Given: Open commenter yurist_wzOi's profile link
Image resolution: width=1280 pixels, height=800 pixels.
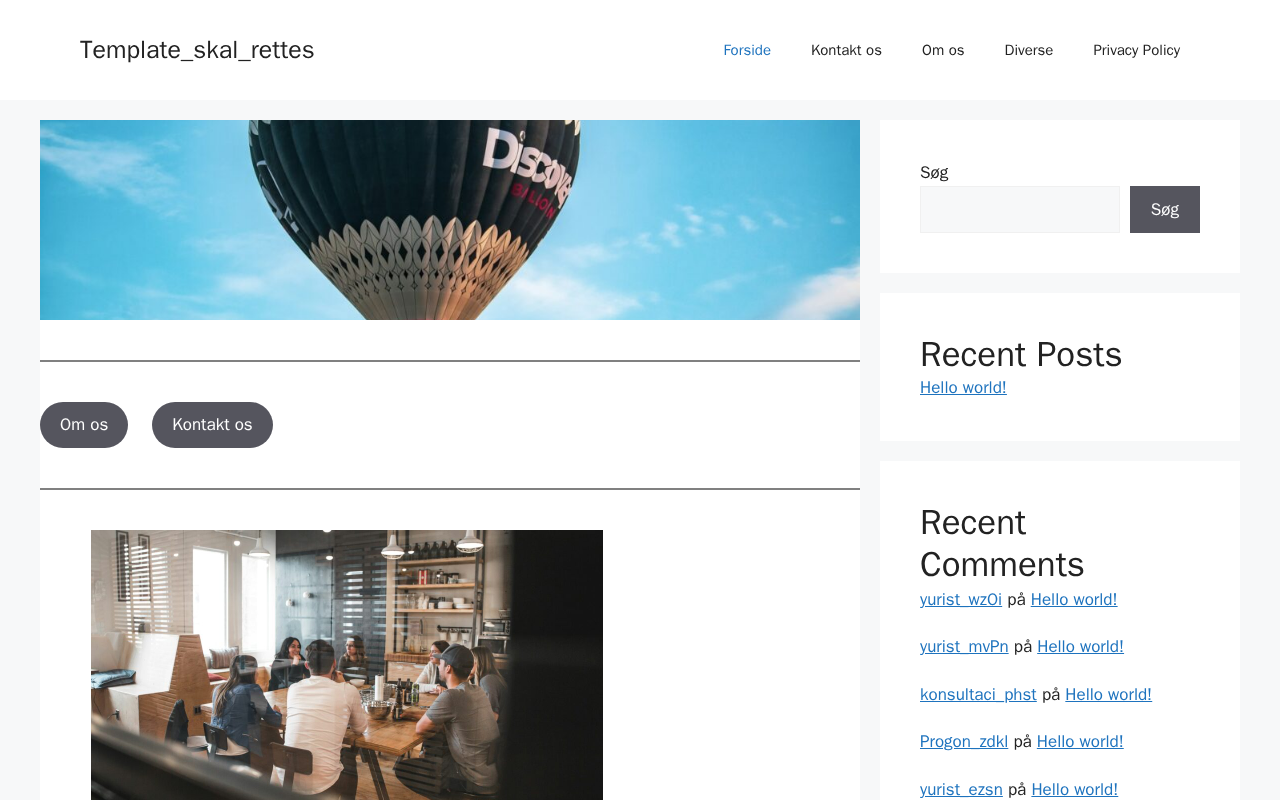Looking at the screenshot, I should (961, 600).
